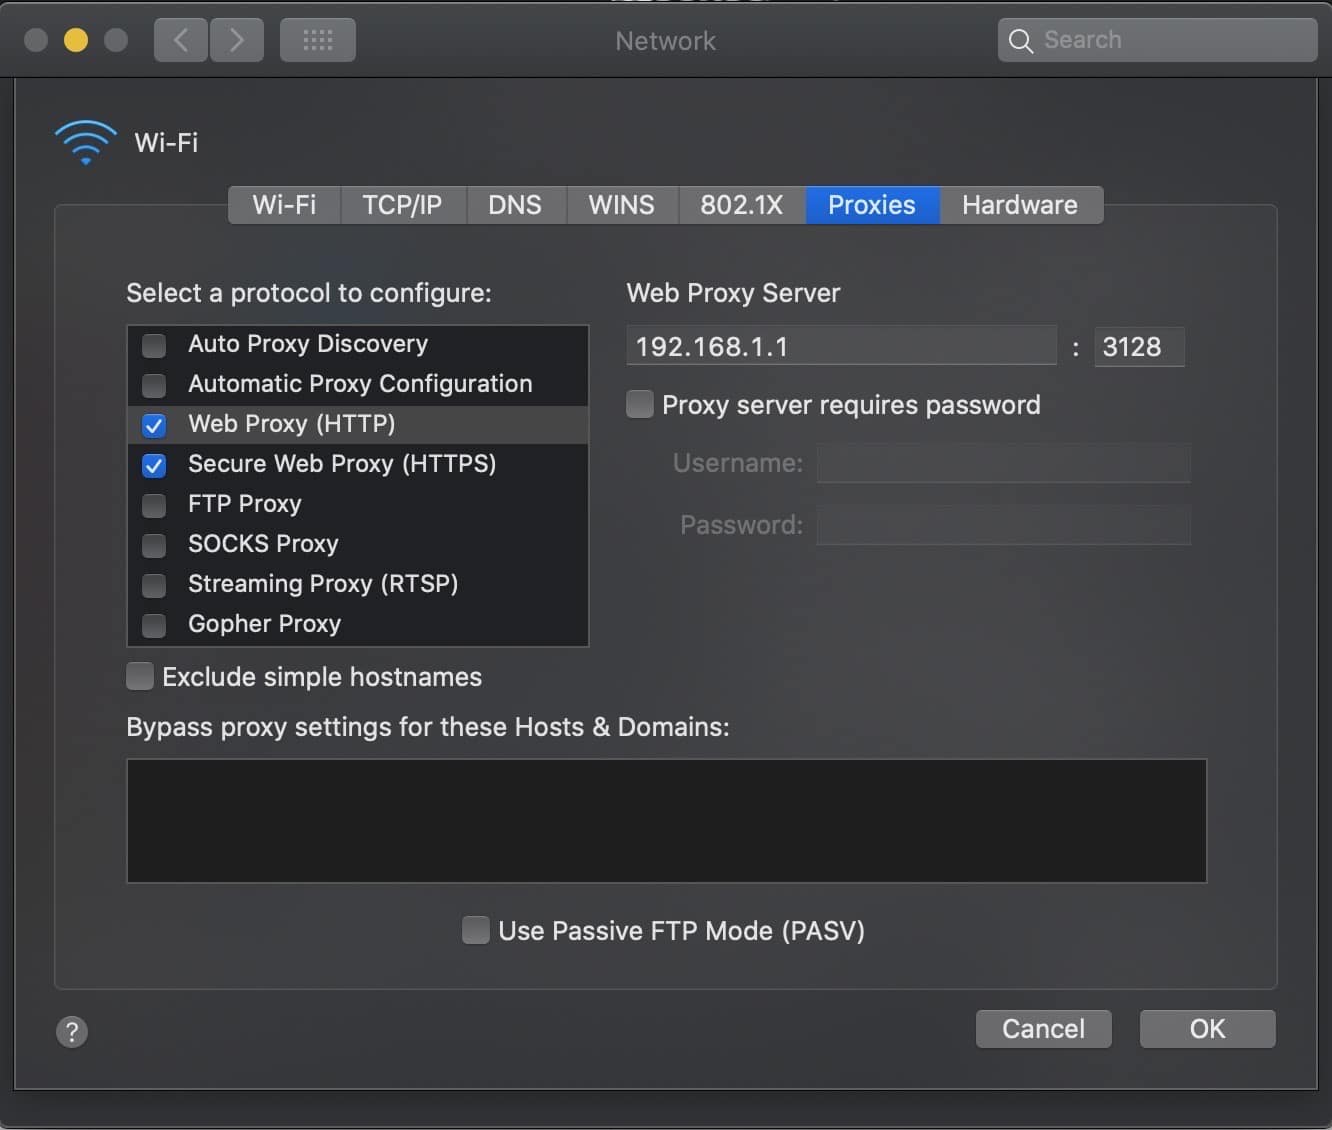Click the port field showing 3128
Image resolution: width=1332 pixels, height=1130 pixels.
(1138, 346)
